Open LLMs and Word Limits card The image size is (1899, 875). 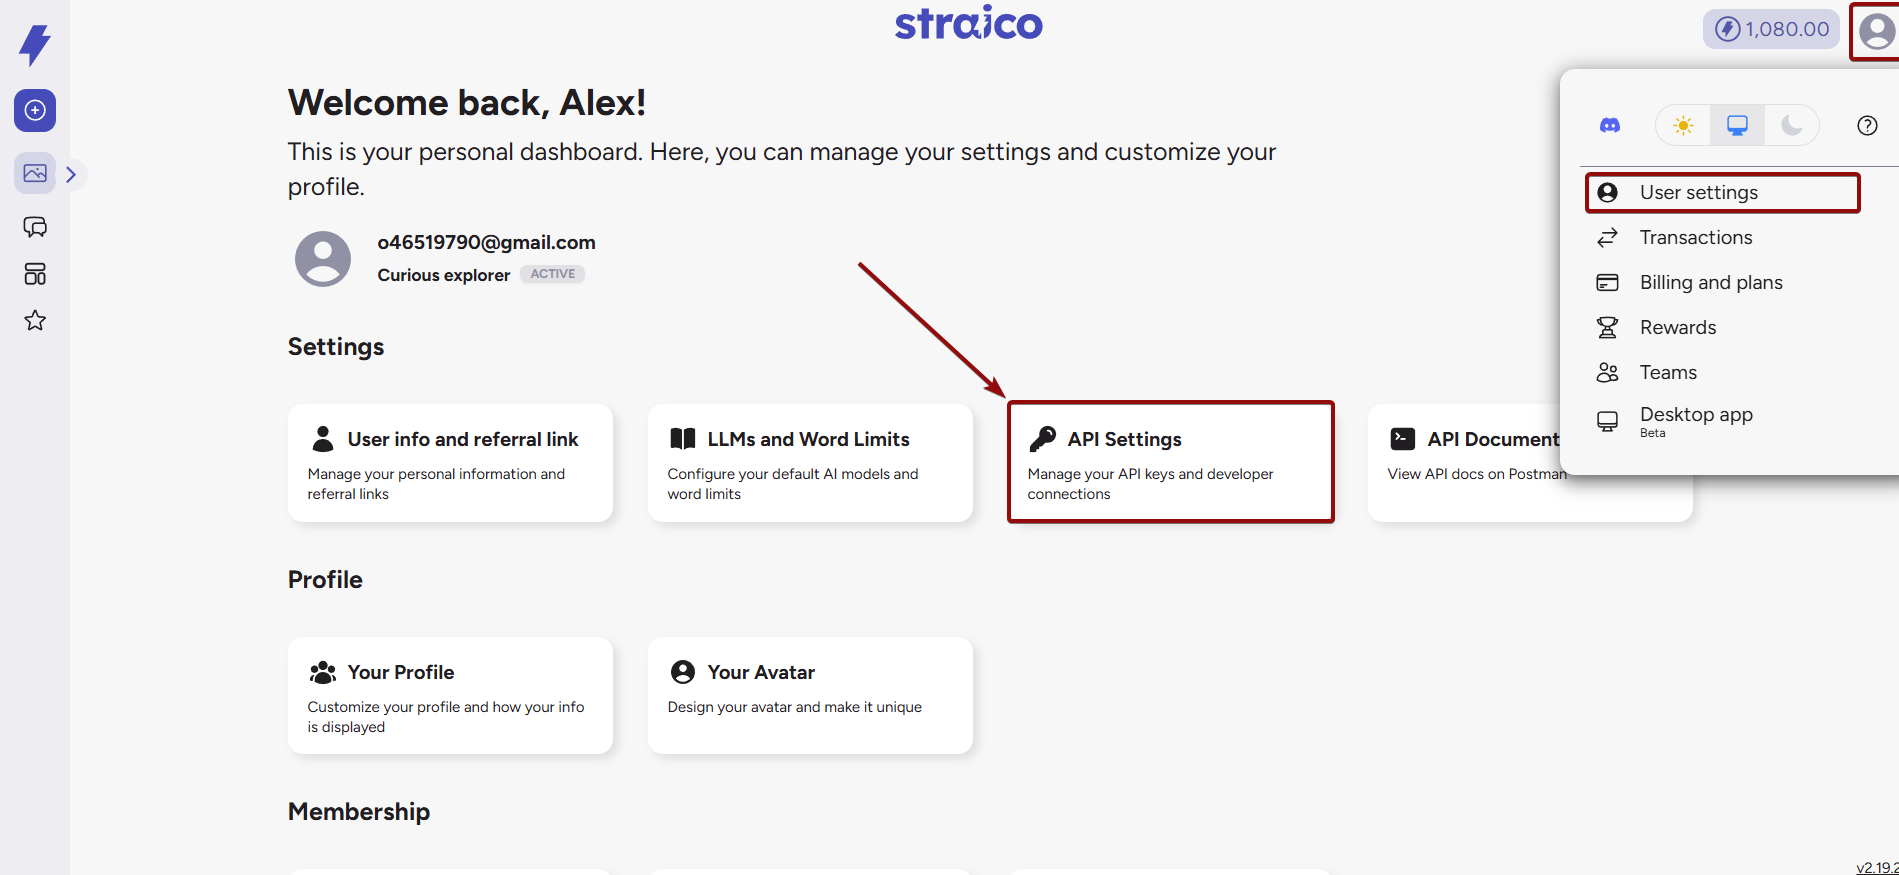[810, 462]
